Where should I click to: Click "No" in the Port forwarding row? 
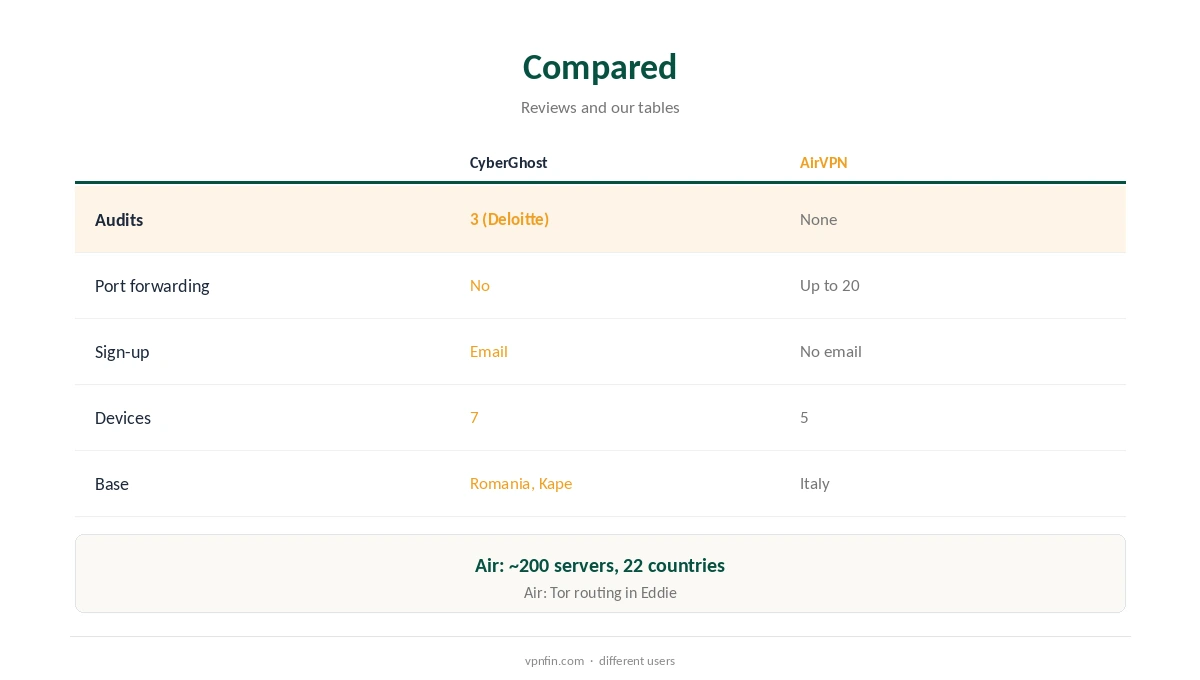[x=479, y=285]
